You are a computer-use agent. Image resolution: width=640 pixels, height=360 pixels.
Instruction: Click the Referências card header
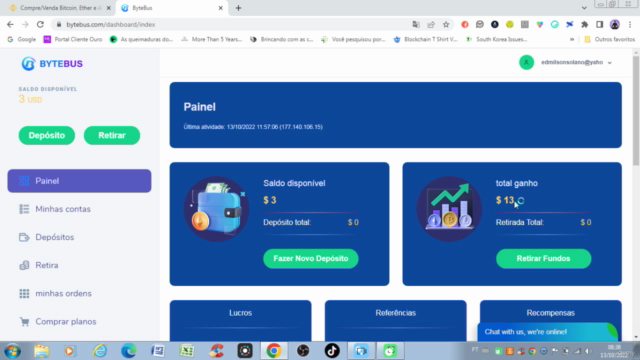[396, 313]
